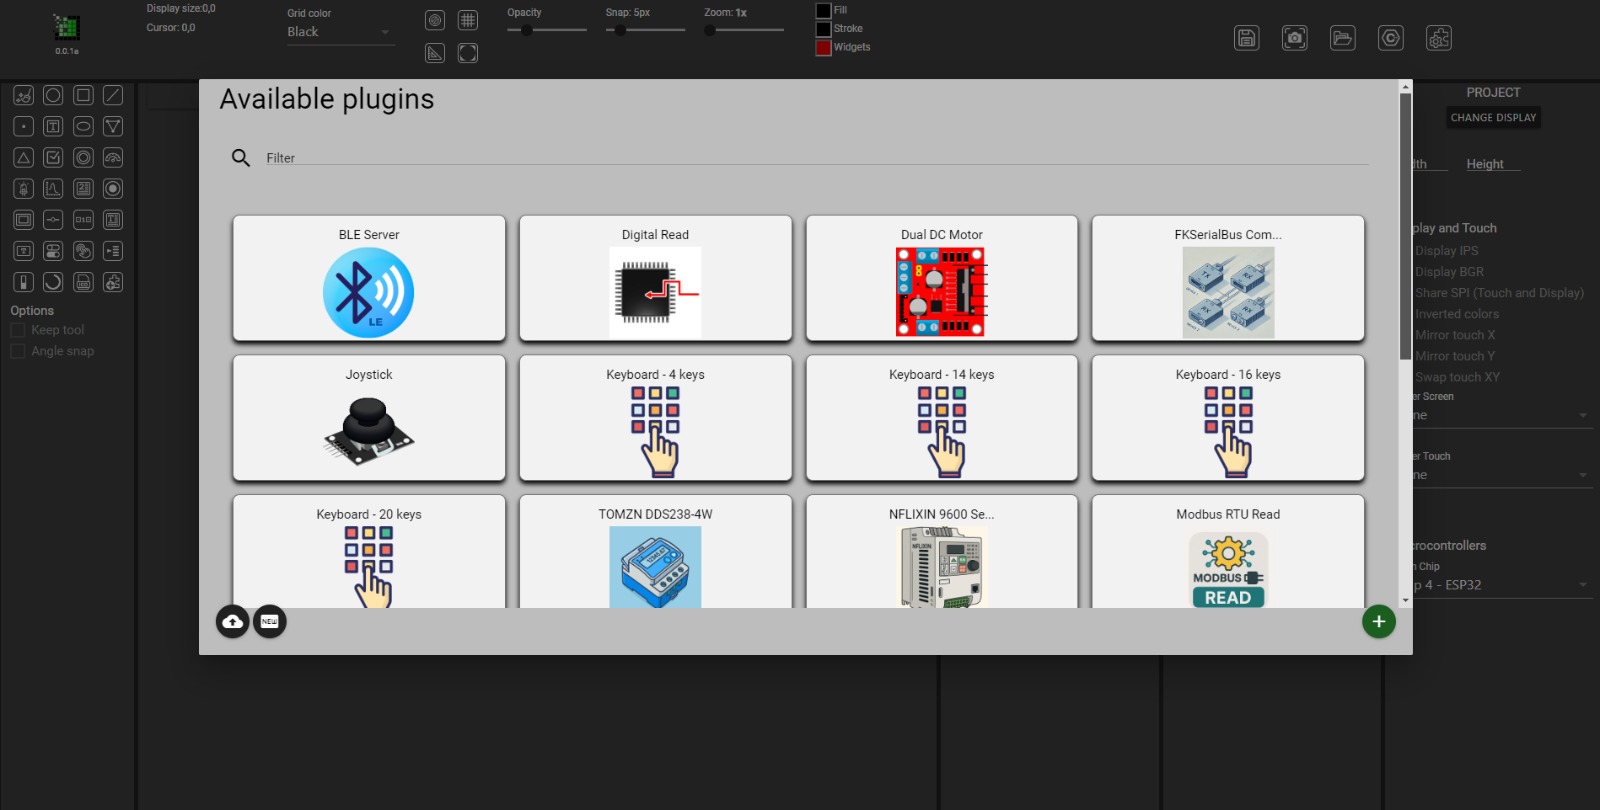Screen dimensions: 1600x810
Task: Open the Grid color dropdown
Action: coord(340,32)
